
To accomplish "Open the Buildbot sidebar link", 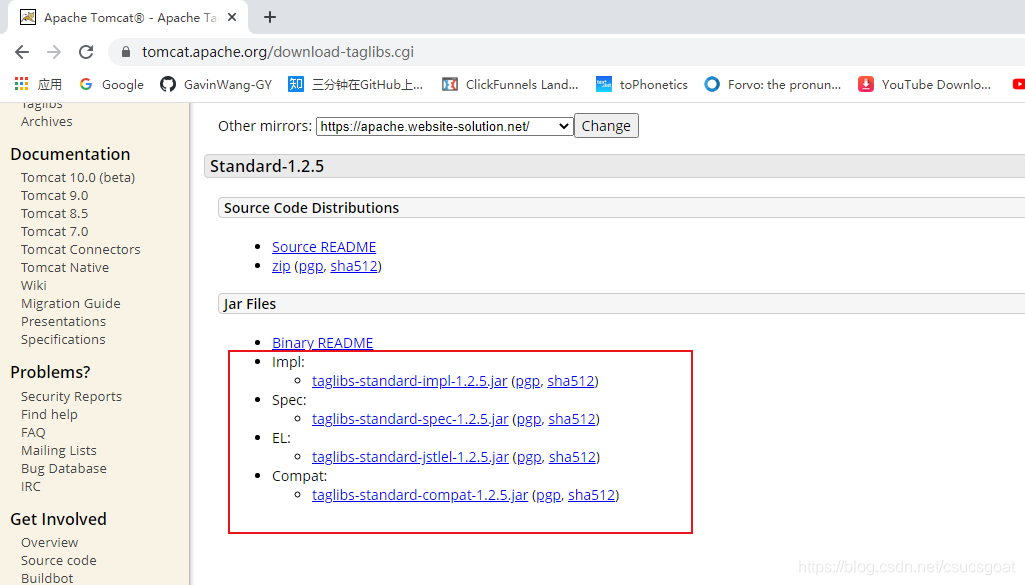I will [x=47, y=578].
